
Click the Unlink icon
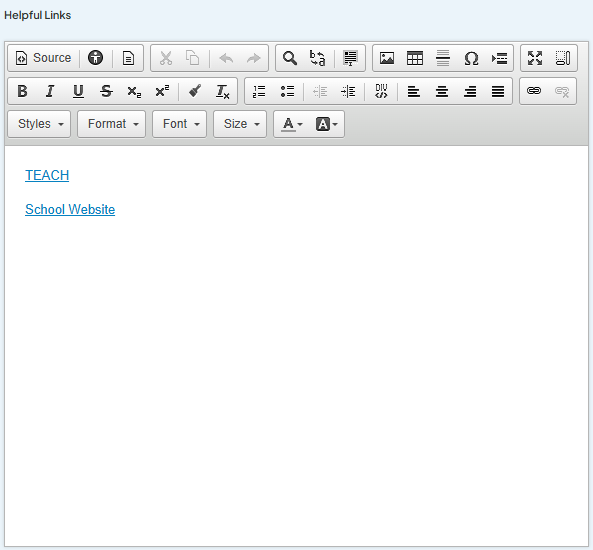coord(562,91)
